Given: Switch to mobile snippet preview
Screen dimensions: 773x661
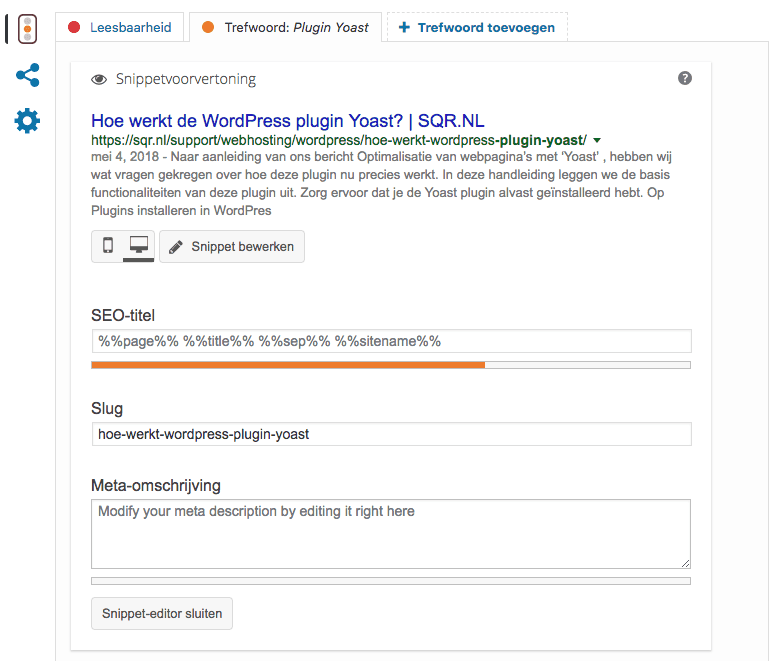Looking at the screenshot, I should pos(108,246).
